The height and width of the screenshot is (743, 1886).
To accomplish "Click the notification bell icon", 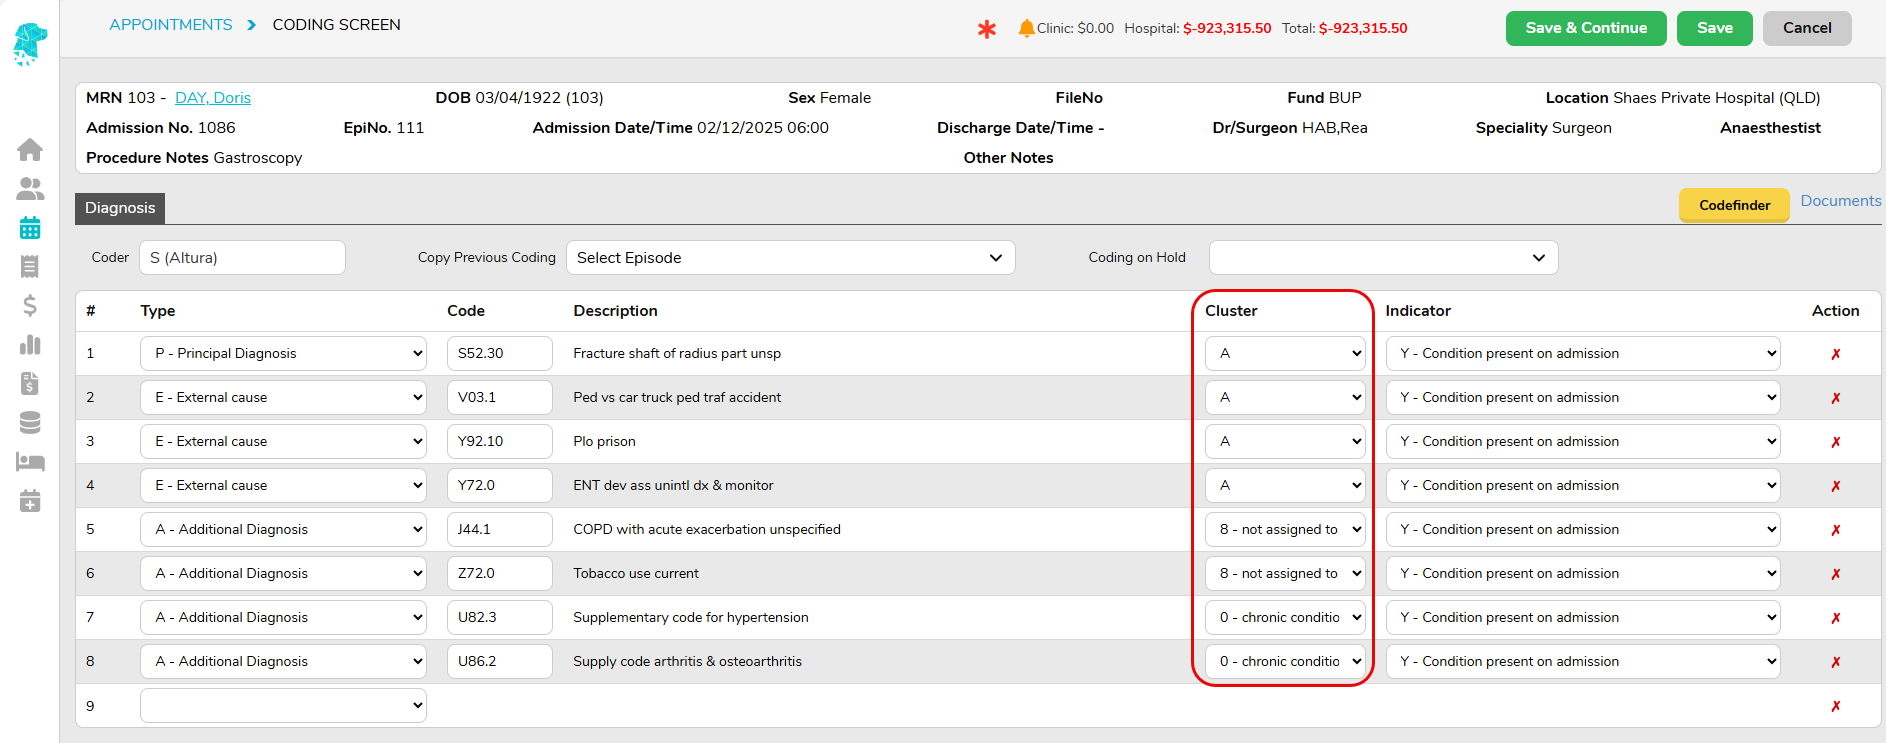I will pyautogui.click(x=1026, y=28).
